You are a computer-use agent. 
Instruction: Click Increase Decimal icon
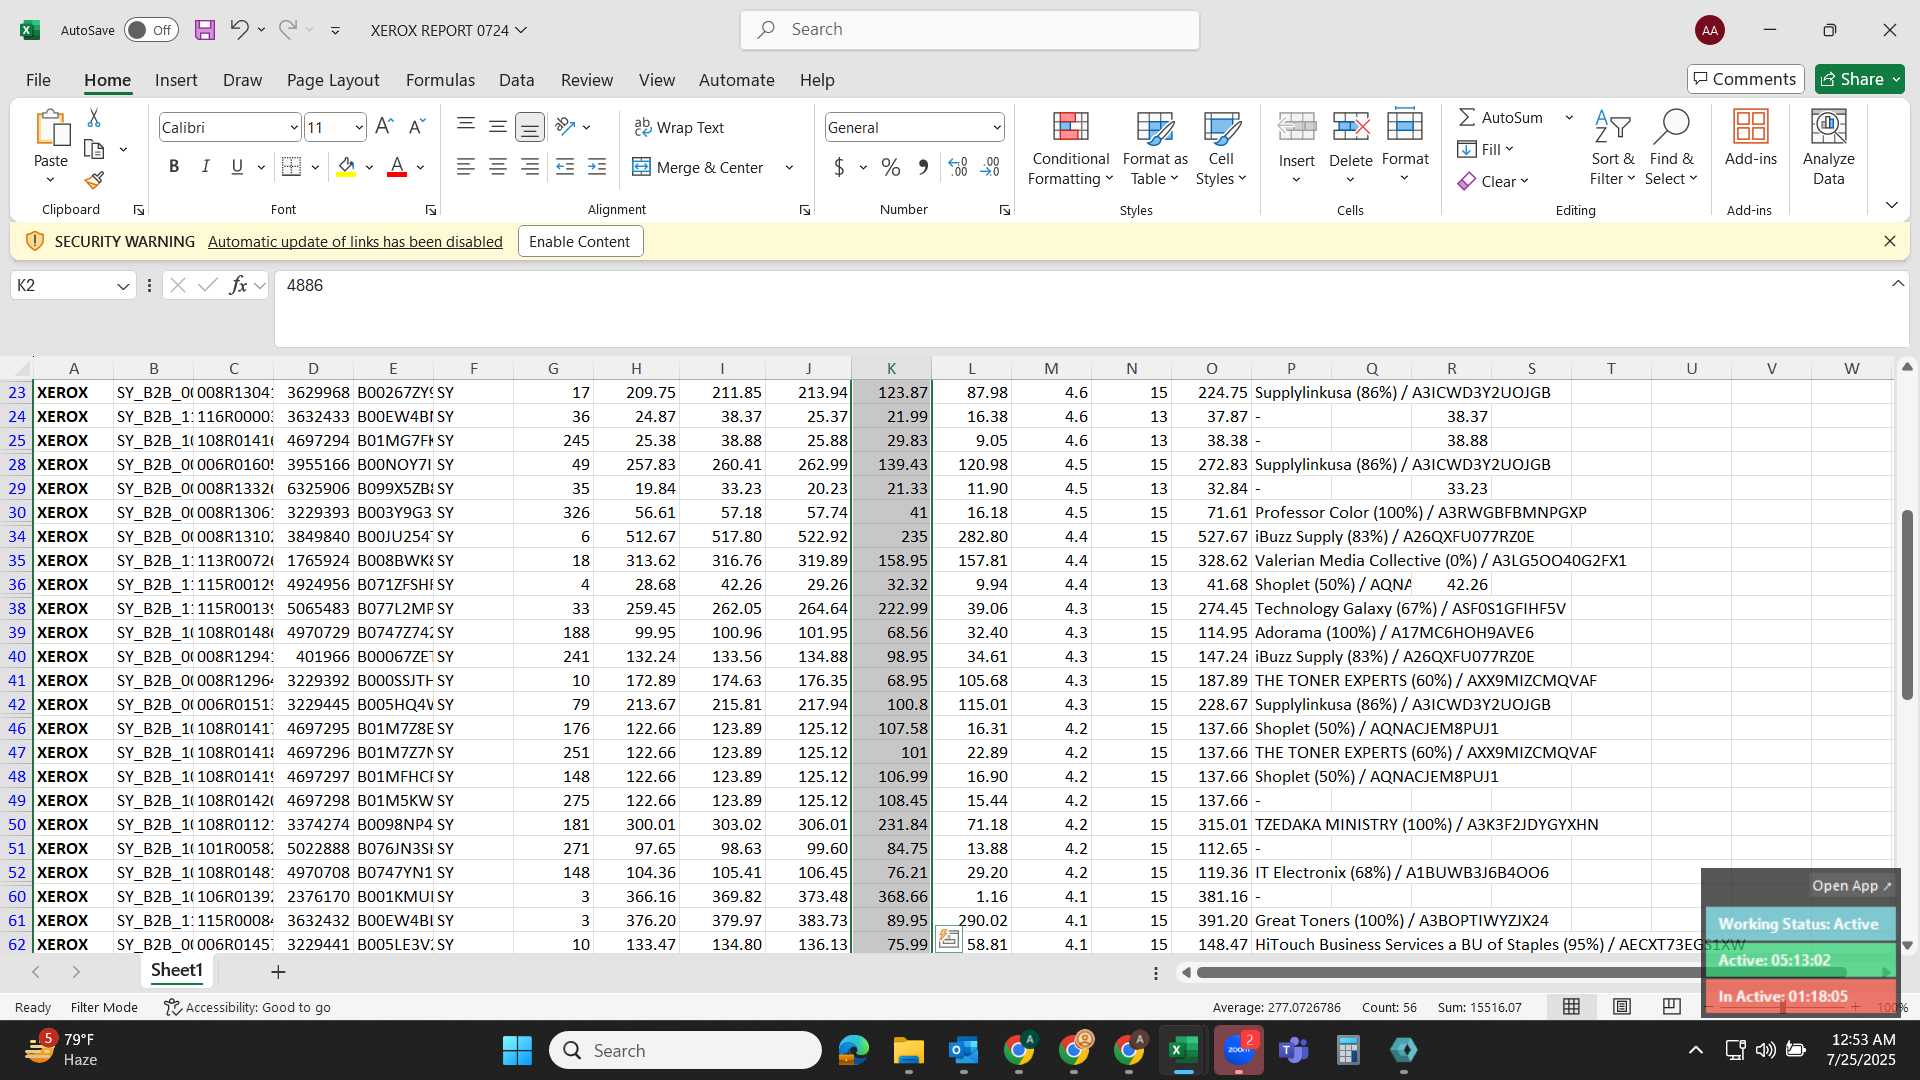[958, 167]
